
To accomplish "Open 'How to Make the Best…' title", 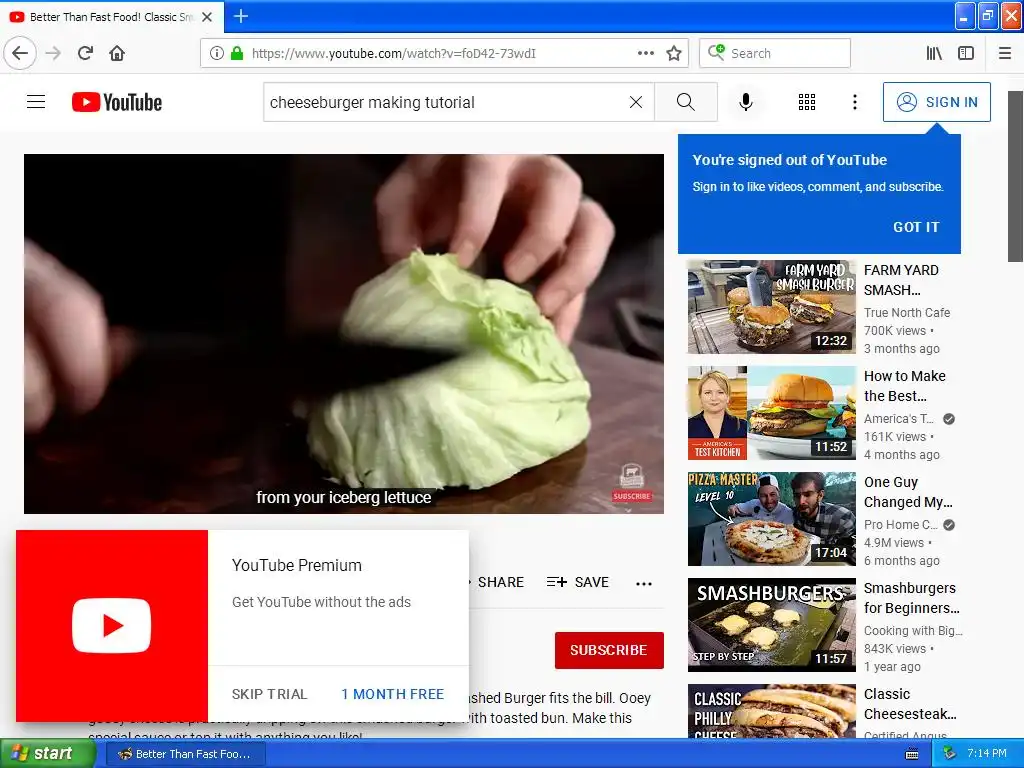I will tap(904, 386).
